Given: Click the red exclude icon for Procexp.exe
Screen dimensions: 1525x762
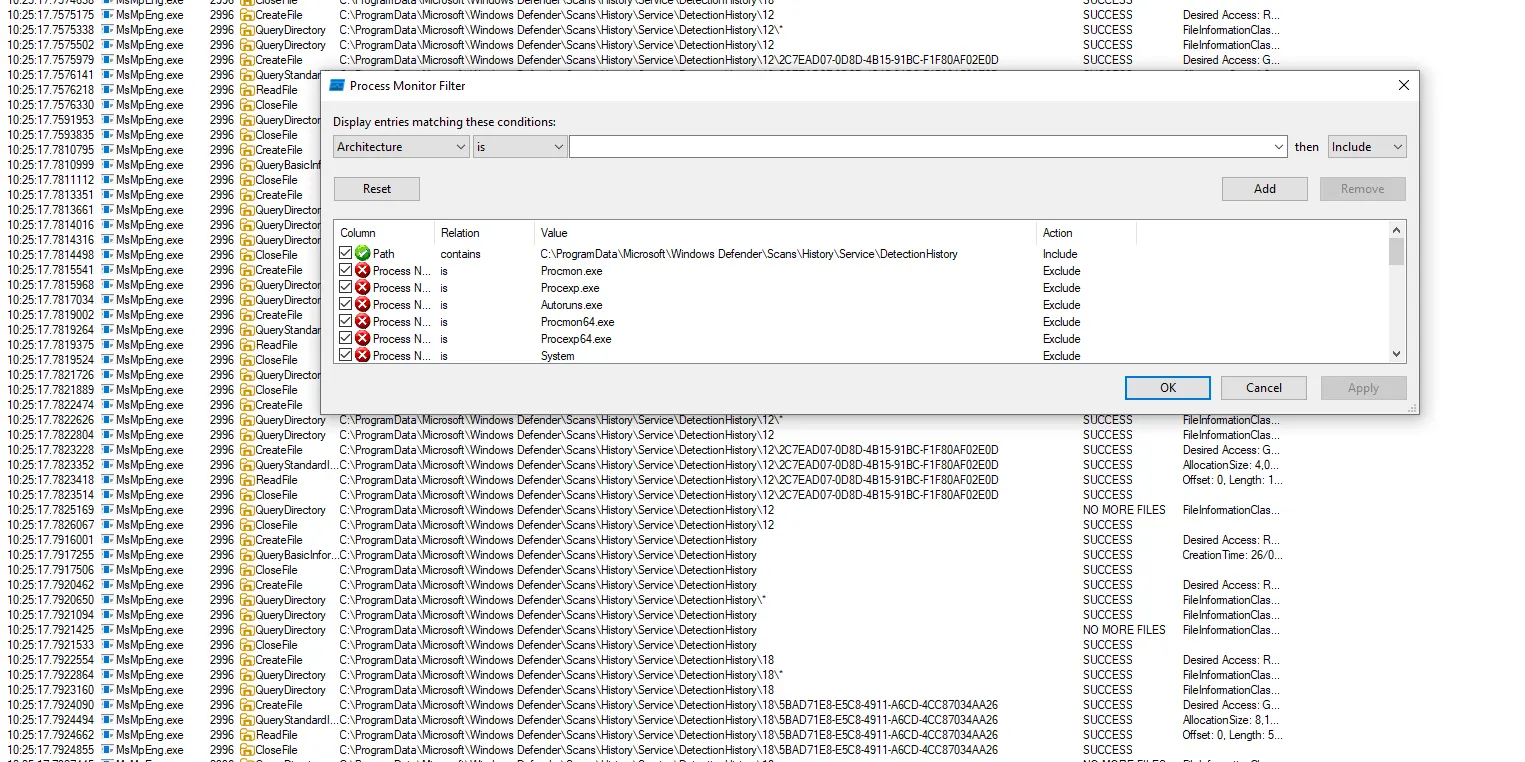Looking at the screenshot, I should (362, 288).
